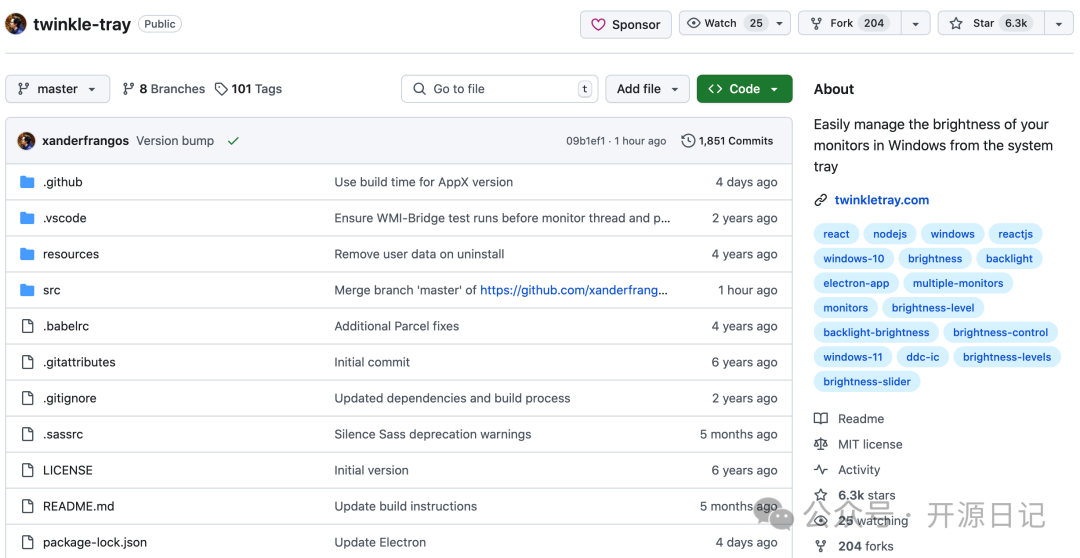Open the twinkletray.com website link
1080x558 pixels.
click(881, 200)
